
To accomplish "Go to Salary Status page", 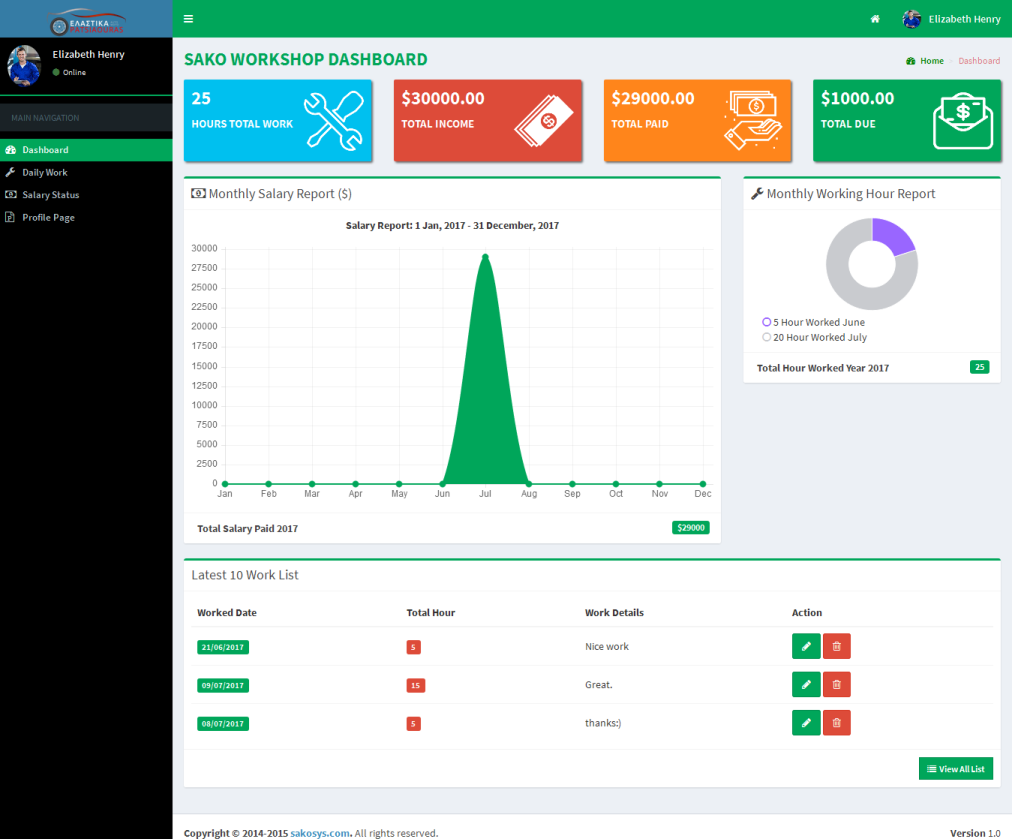I will pyautogui.click(x=50, y=195).
